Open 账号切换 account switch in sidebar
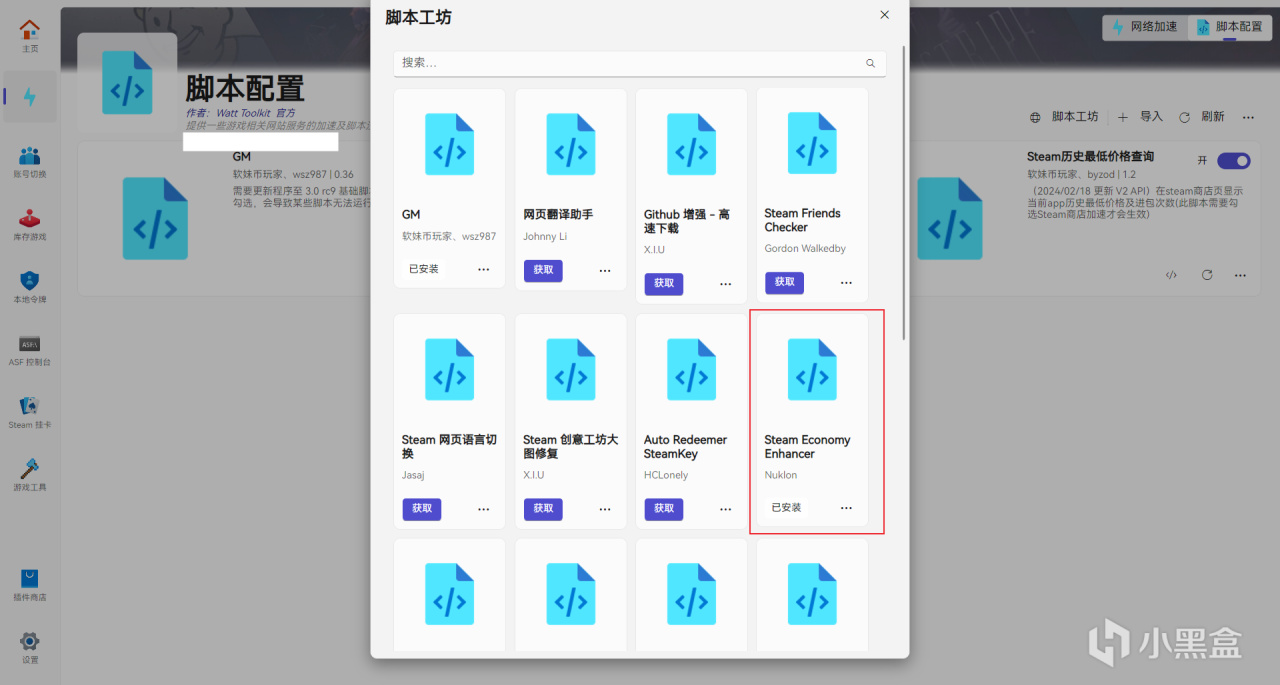This screenshot has height=685, width=1280. 30,162
